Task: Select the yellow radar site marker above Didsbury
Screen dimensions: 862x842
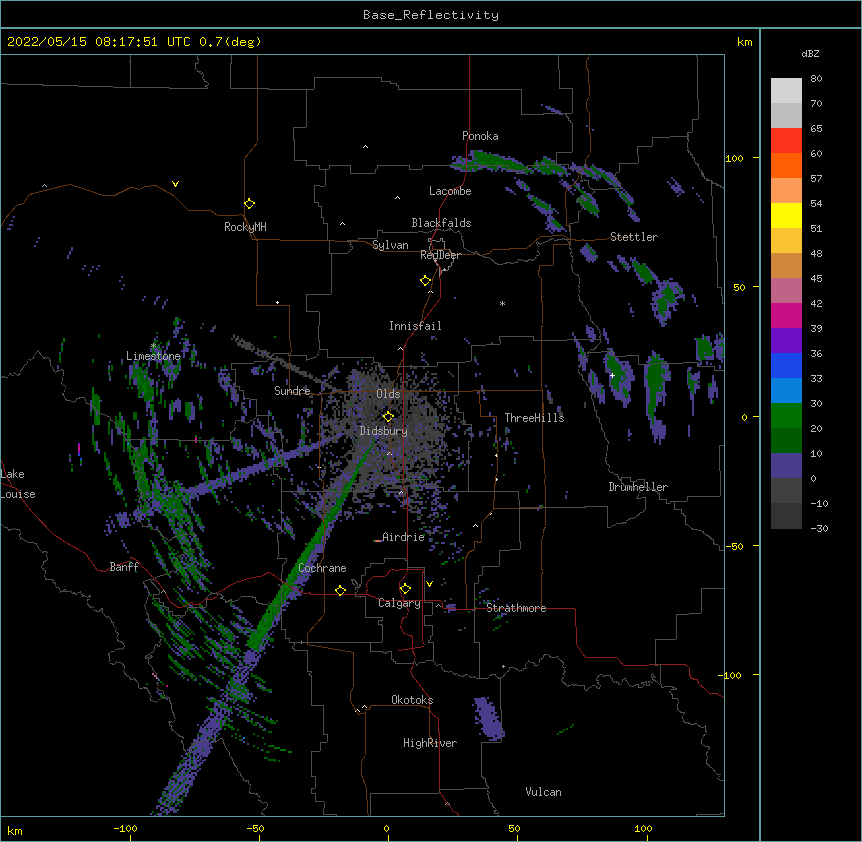Action: coord(388,416)
